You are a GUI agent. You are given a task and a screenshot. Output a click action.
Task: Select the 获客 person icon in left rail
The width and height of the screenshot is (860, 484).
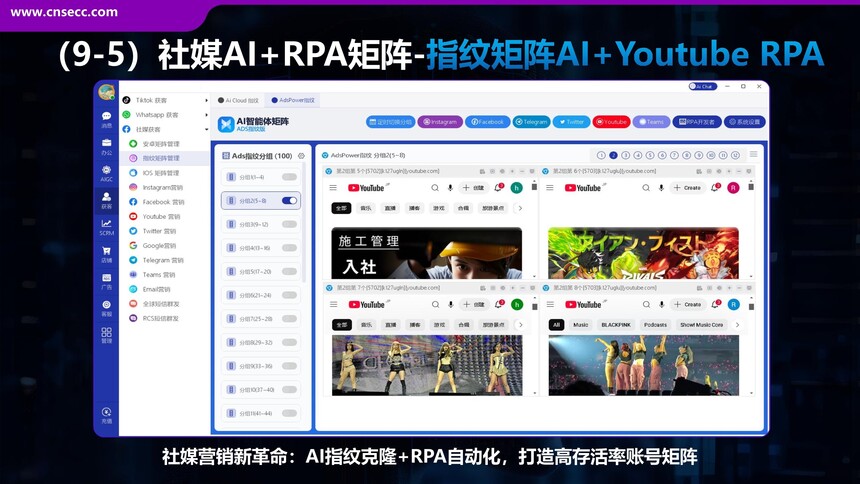(106, 200)
